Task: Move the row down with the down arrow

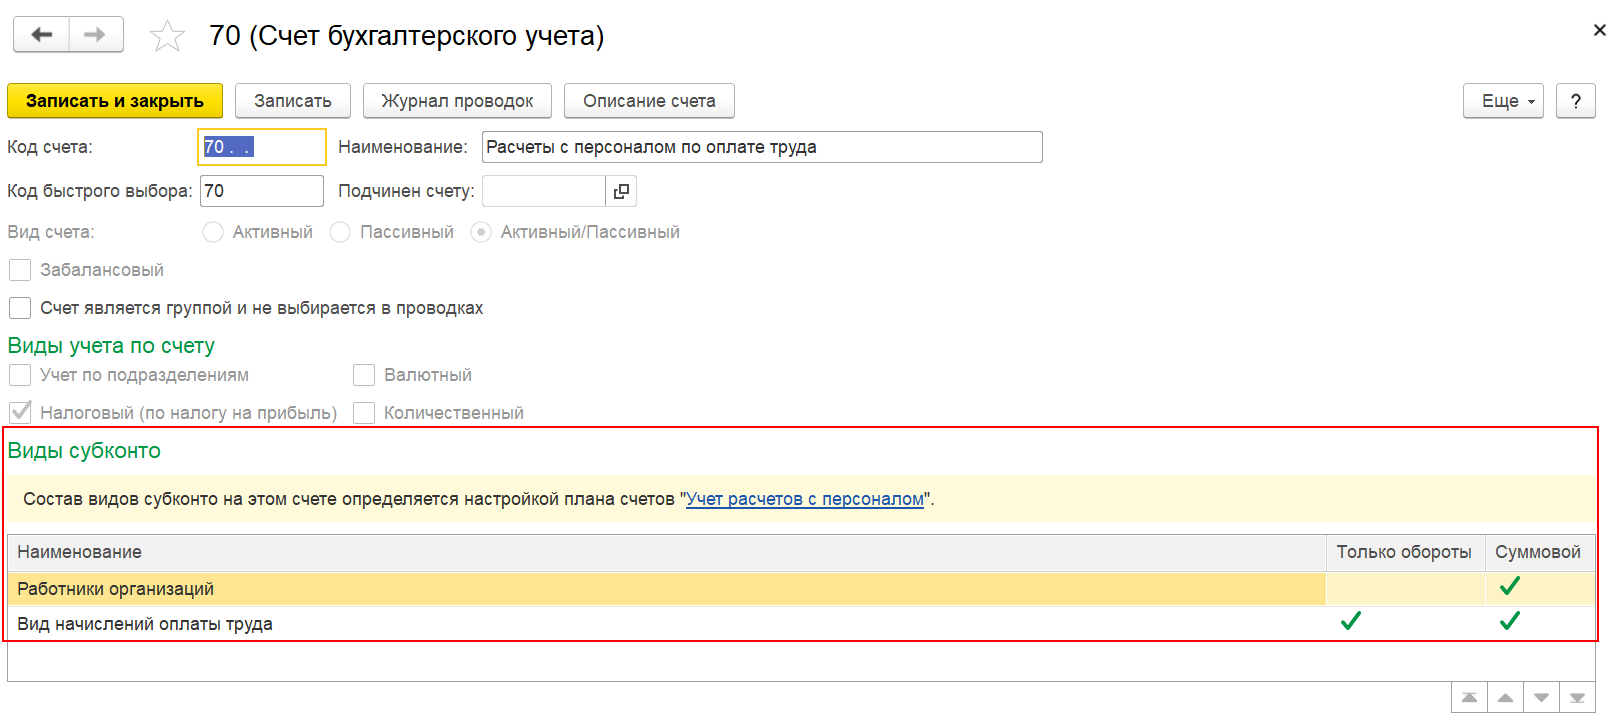Action: click(1541, 698)
